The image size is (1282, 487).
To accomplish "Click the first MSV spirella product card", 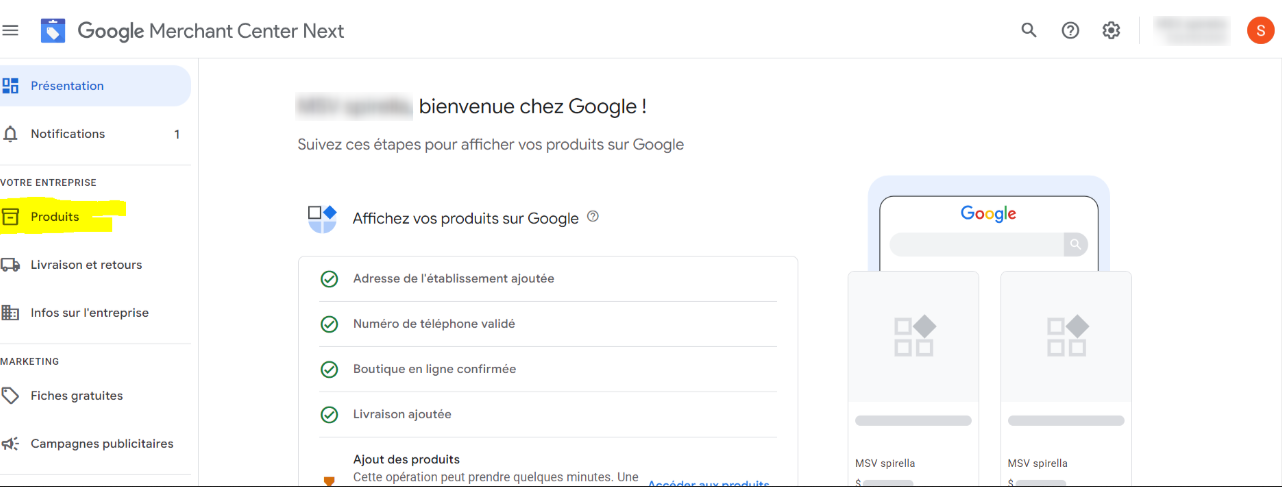I will tap(913, 379).
